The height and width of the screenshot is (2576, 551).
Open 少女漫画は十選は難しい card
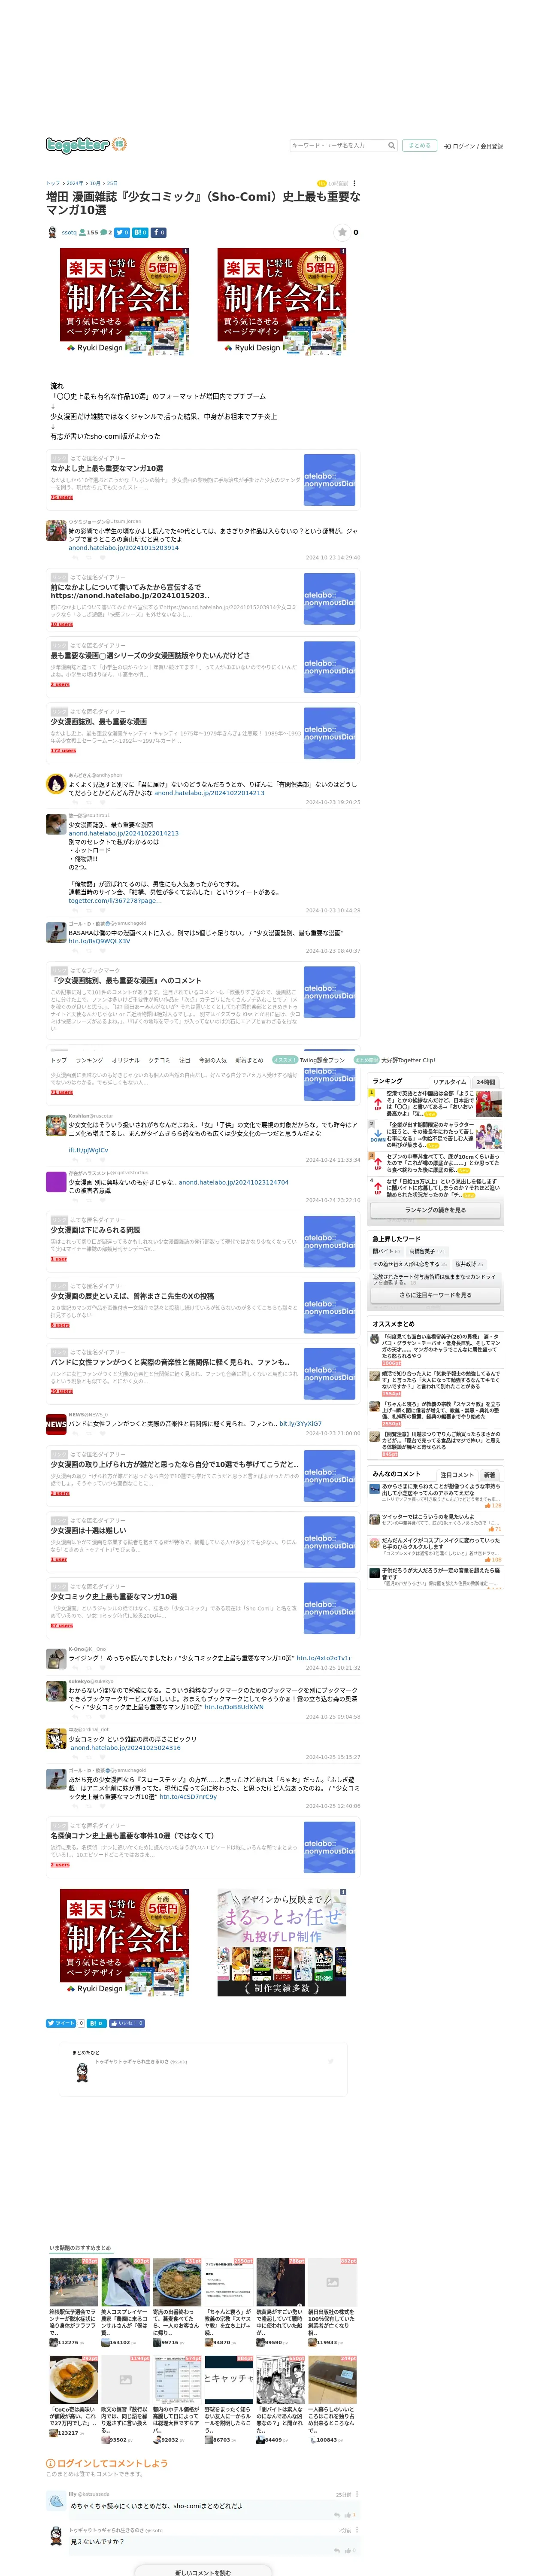203,1543
